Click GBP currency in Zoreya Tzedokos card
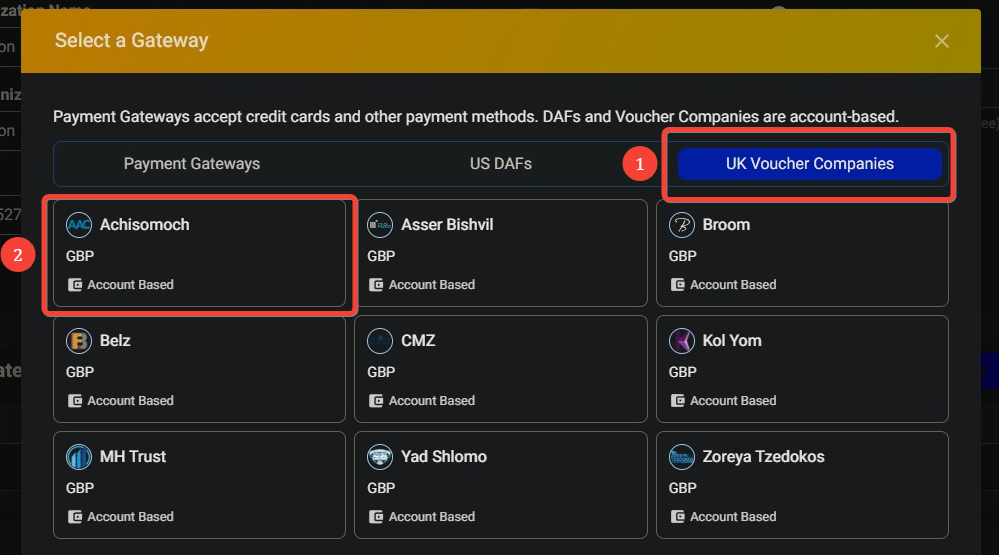The width and height of the screenshot is (999, 555). point(682,488)
